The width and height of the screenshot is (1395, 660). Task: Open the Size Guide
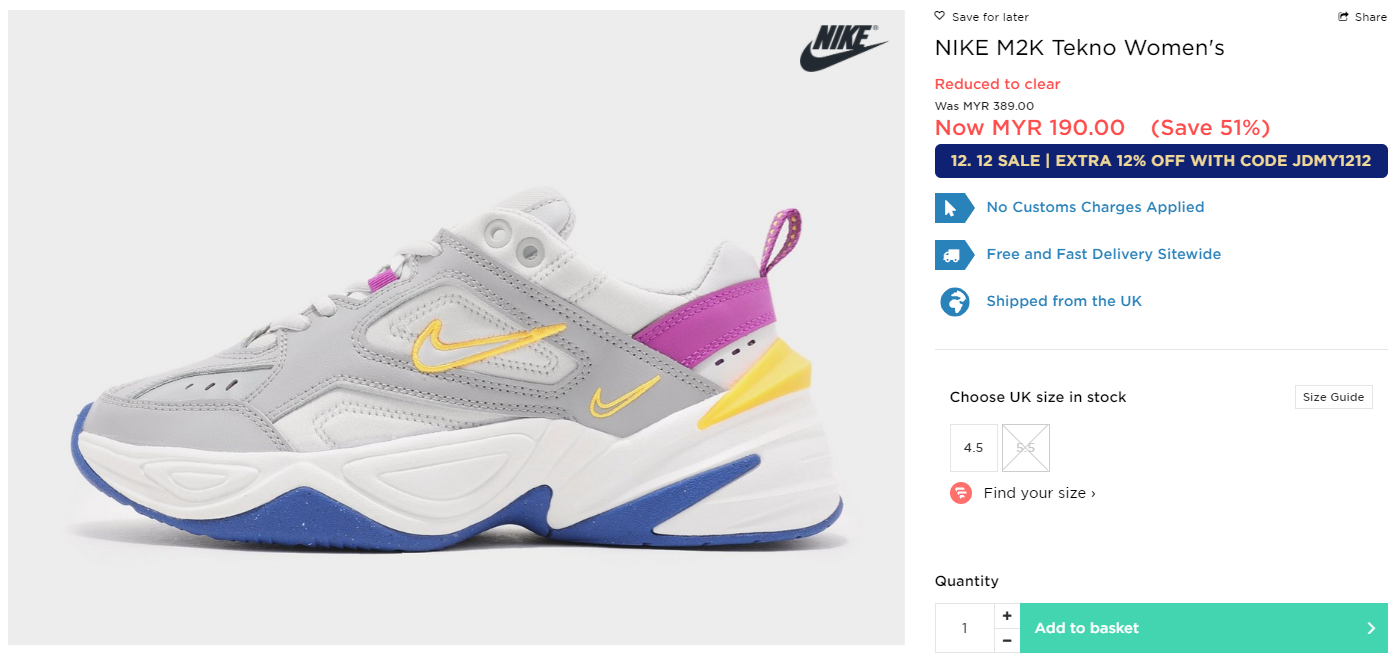(x=1333, y=397)
